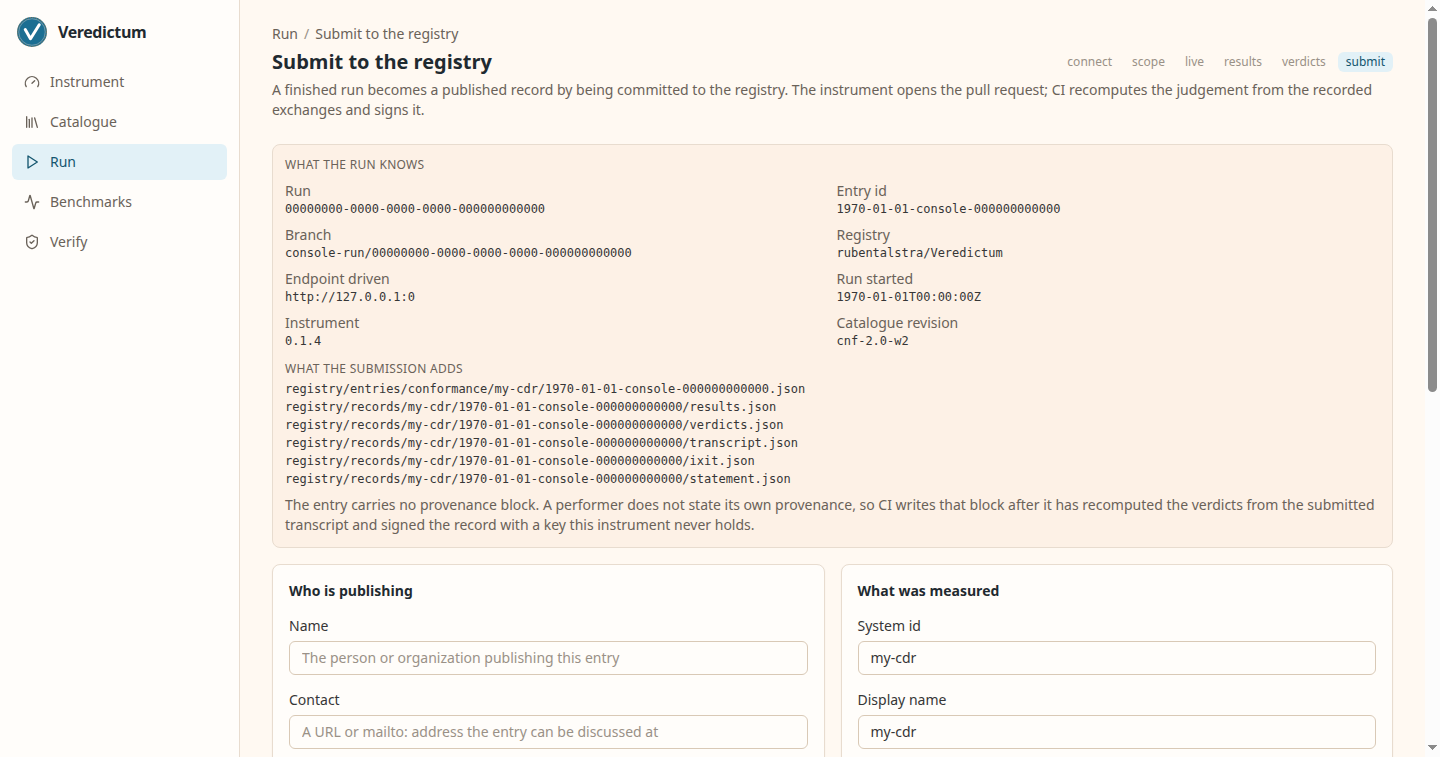The image size is (1440, 757).
Task: Click the registry/entries/conformance json path
Action: click(x=545, y=389)
